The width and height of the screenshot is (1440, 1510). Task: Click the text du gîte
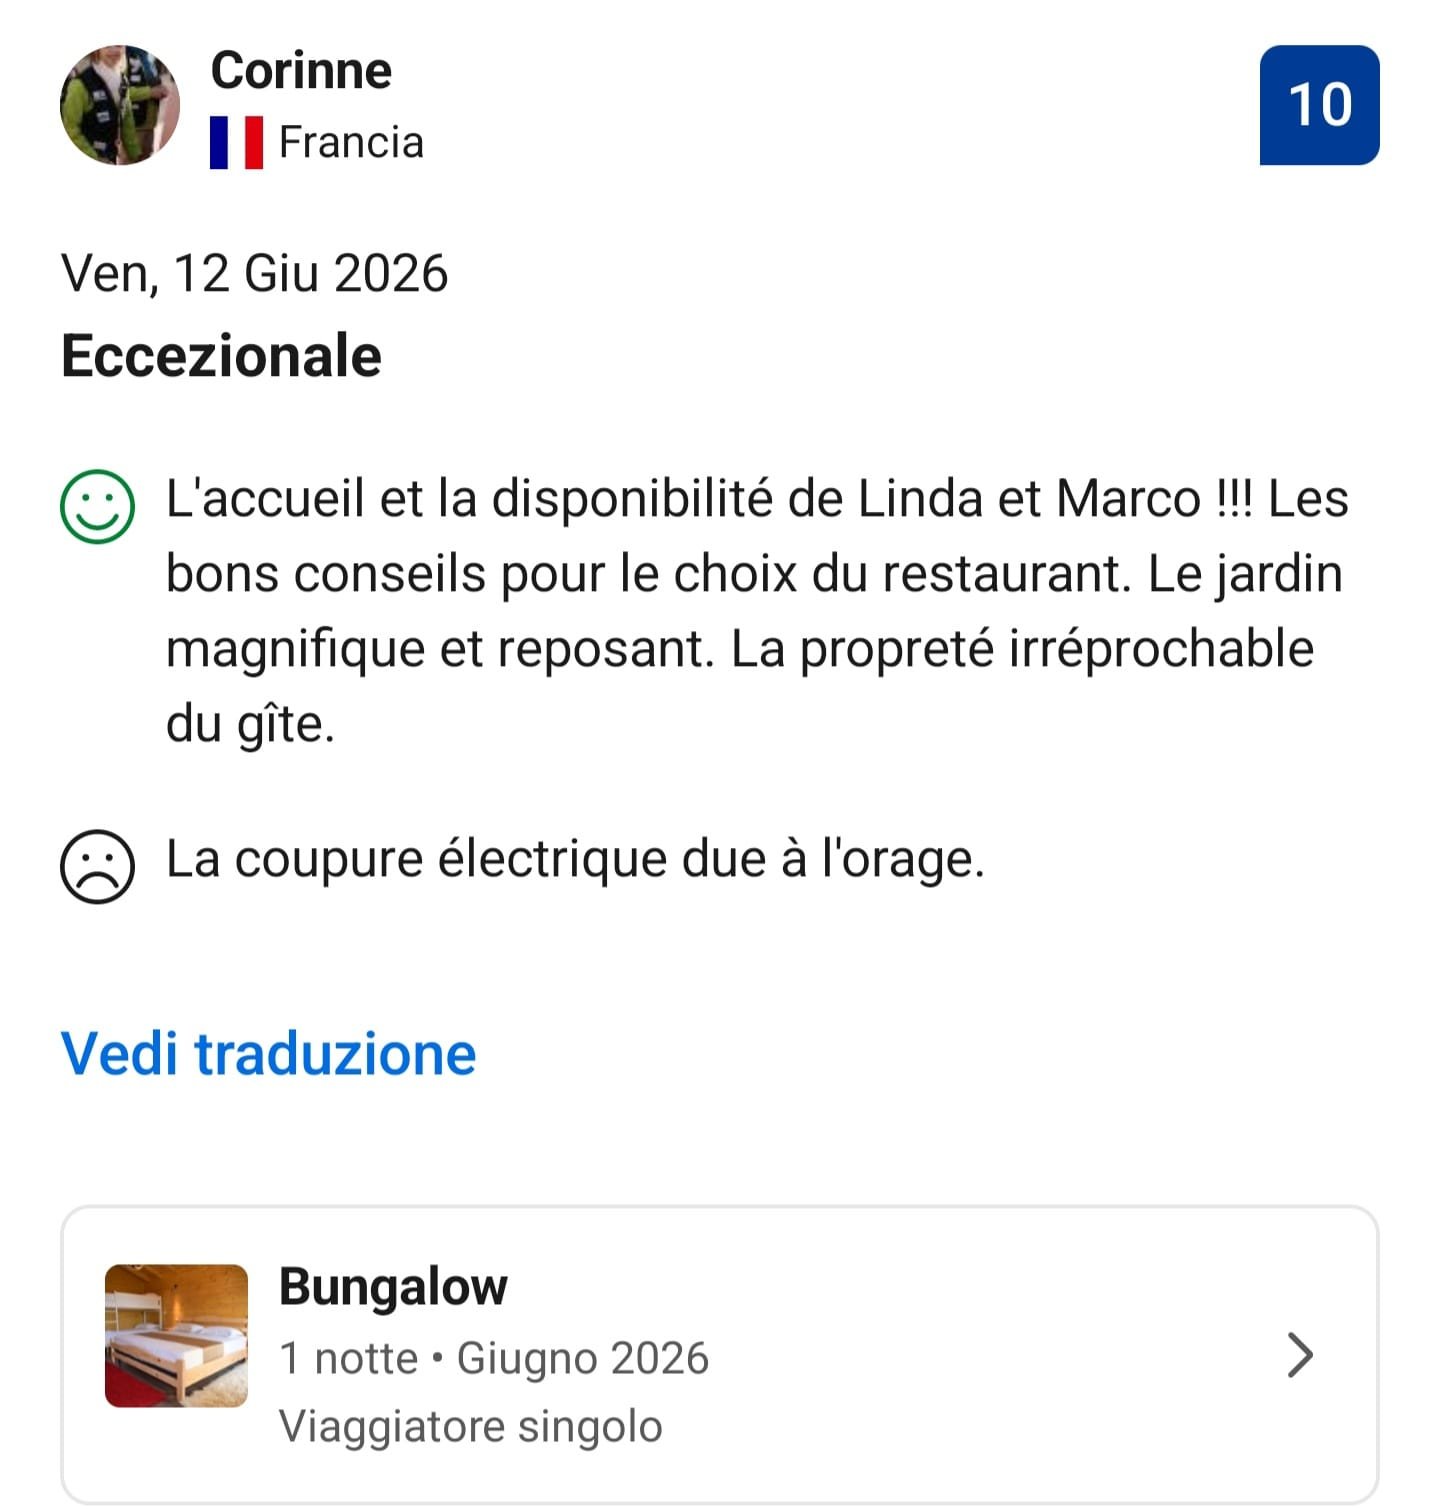(x=250, y=725)
